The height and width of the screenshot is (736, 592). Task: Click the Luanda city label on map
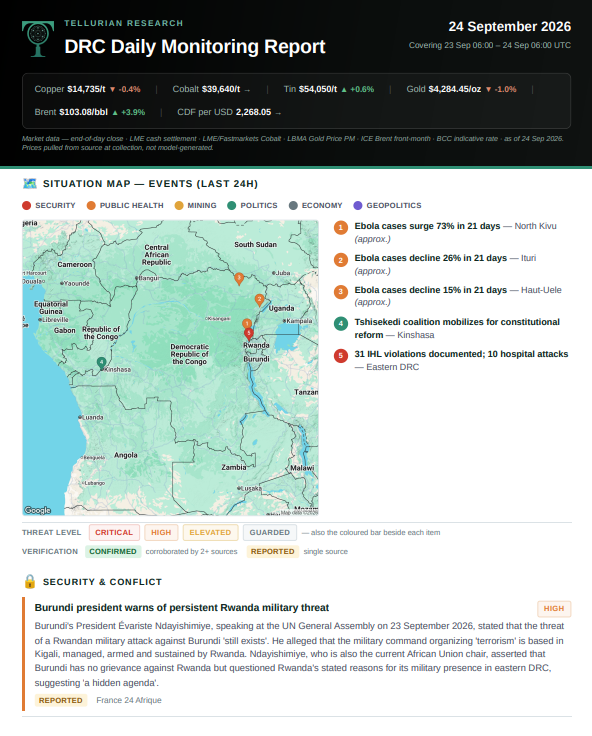tap(93, 417)
